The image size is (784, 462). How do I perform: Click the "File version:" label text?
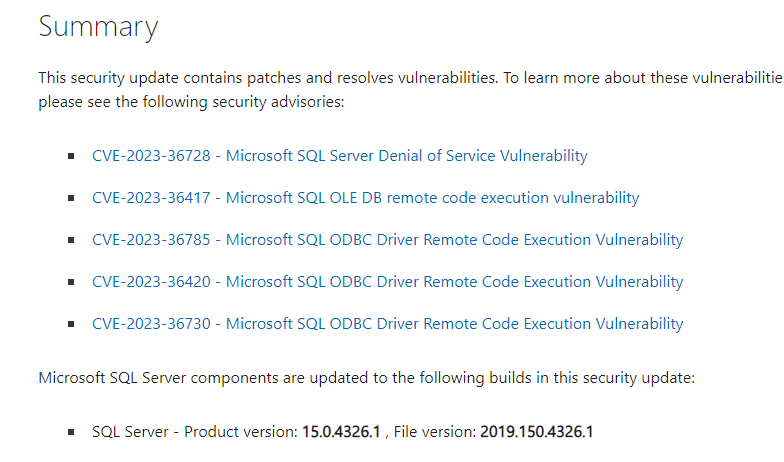(434, 432)
